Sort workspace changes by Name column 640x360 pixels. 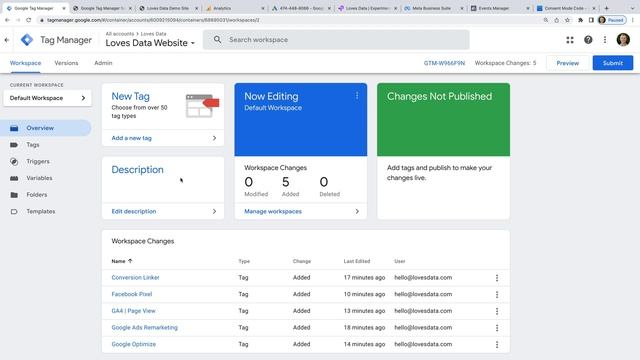coord(122,261)
